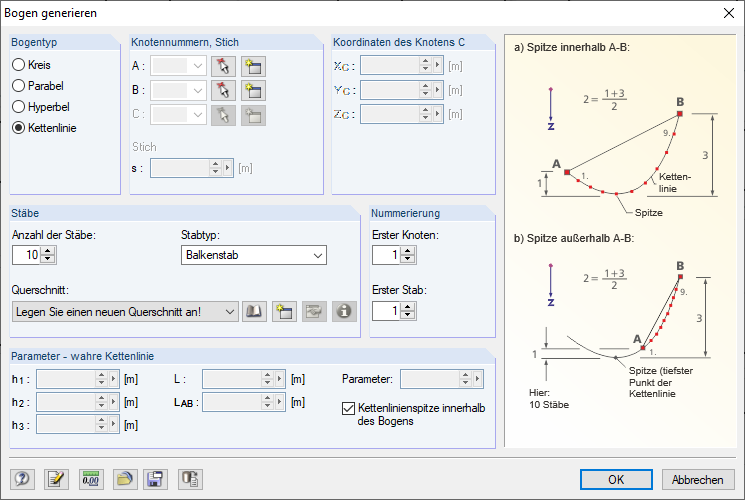Open the help button in bottom toolbar

coord(22,479)
